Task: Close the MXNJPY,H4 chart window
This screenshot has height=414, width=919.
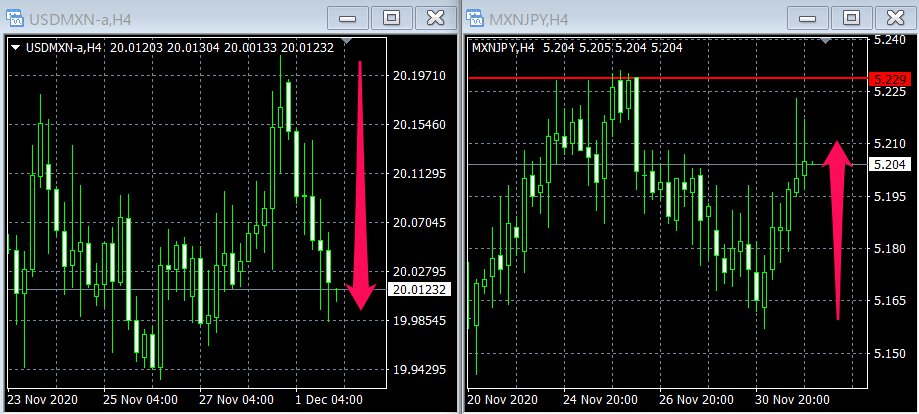Action: 895,18
